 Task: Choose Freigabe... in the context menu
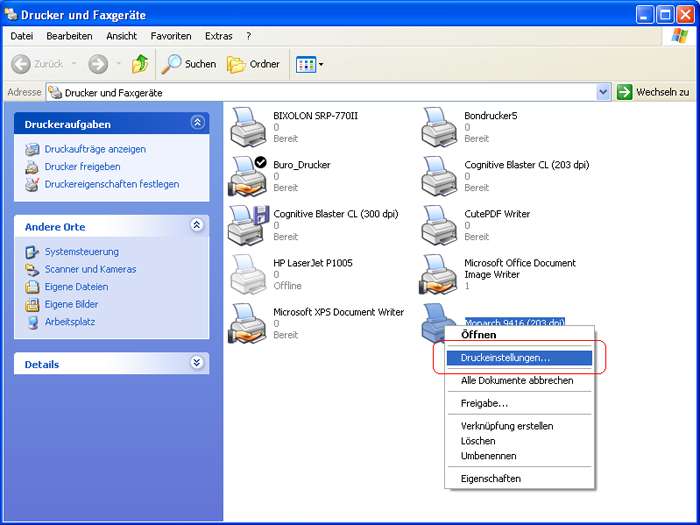point(520,404)
